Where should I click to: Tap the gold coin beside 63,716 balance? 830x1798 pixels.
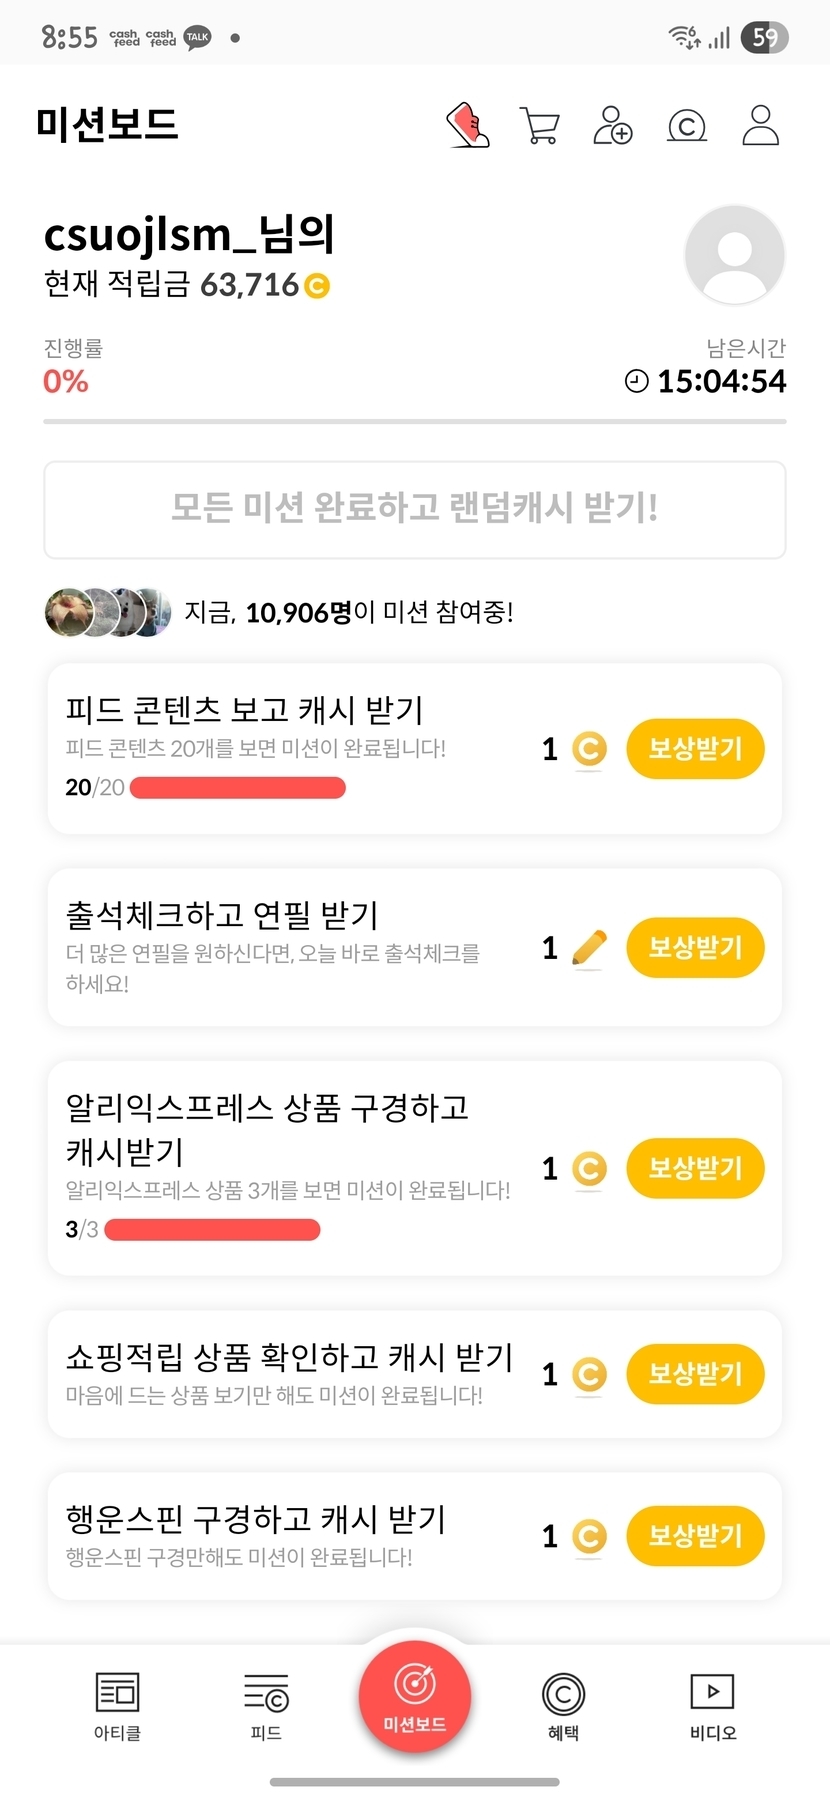click(x=316, y=286)
